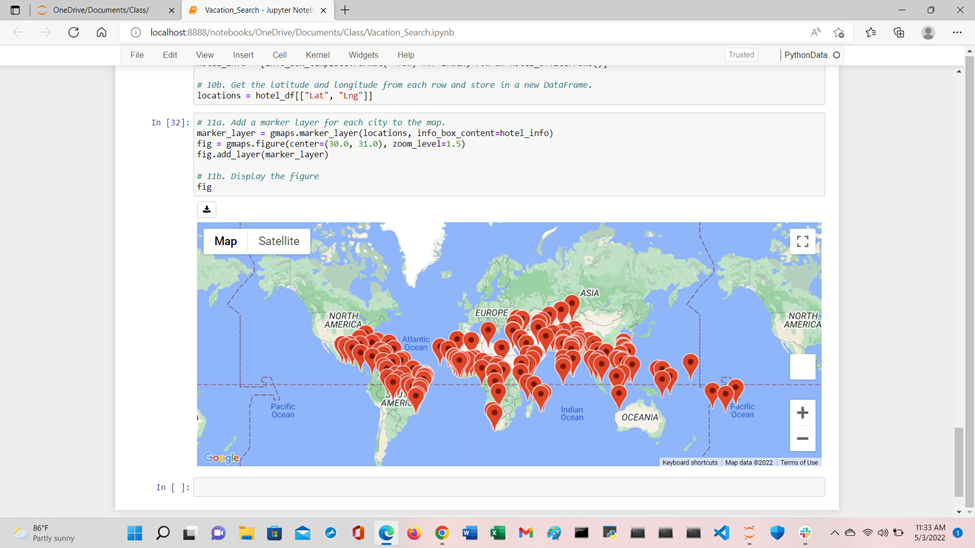Close the OneDrive/Documents/Class tab

pos(172,11)
